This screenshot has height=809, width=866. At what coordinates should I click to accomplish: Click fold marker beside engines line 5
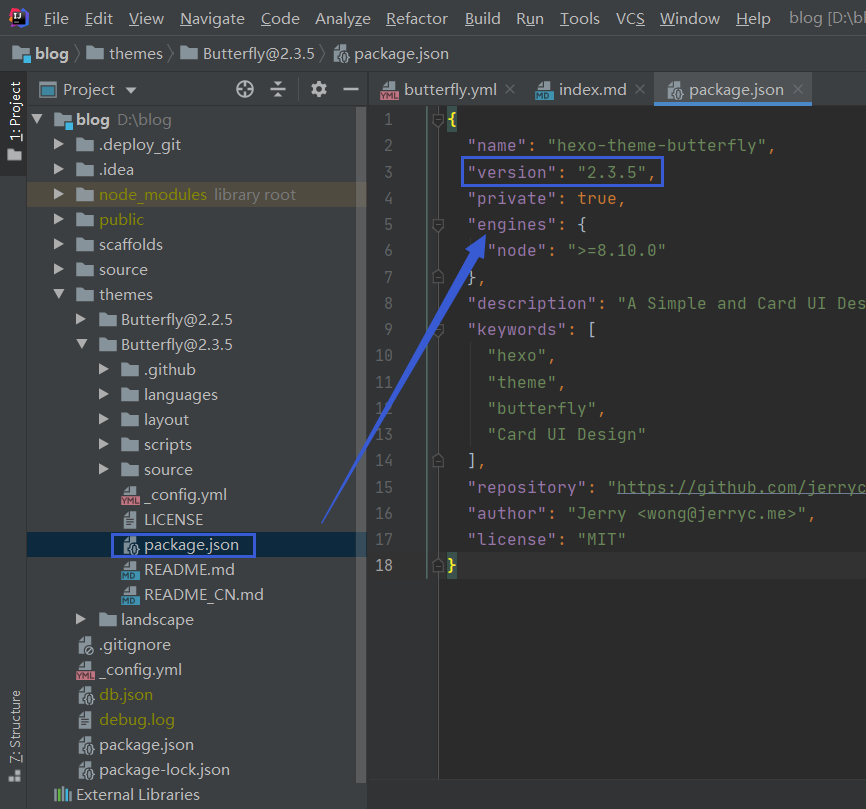pyautogui.click(x=438, y=225)
